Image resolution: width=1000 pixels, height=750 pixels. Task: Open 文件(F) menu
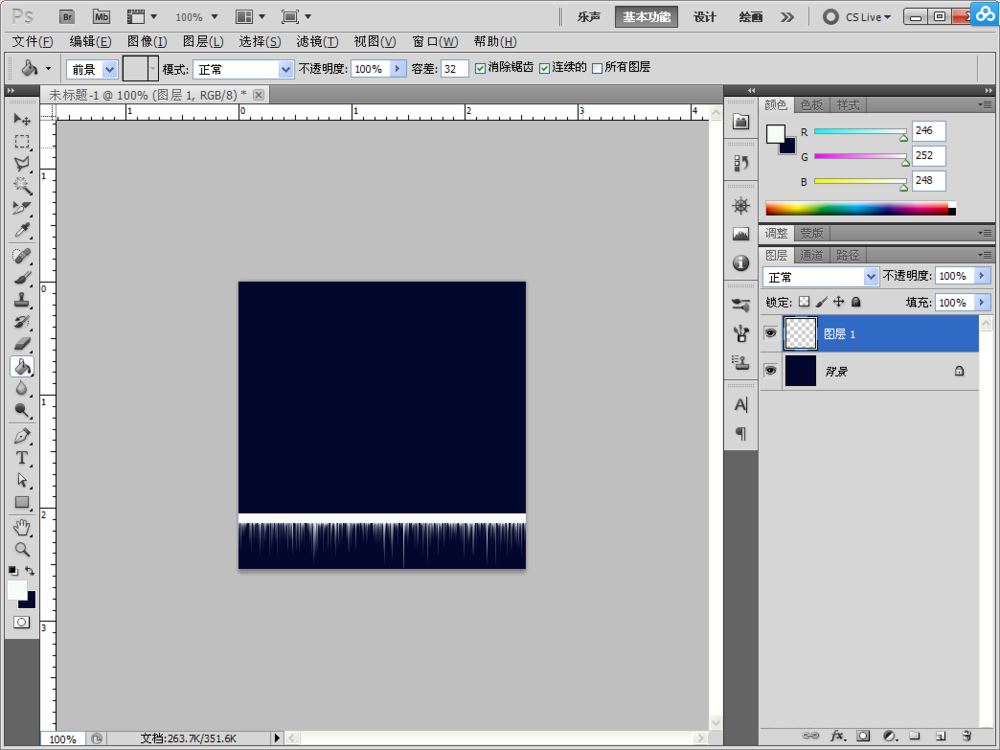[33, 41]
